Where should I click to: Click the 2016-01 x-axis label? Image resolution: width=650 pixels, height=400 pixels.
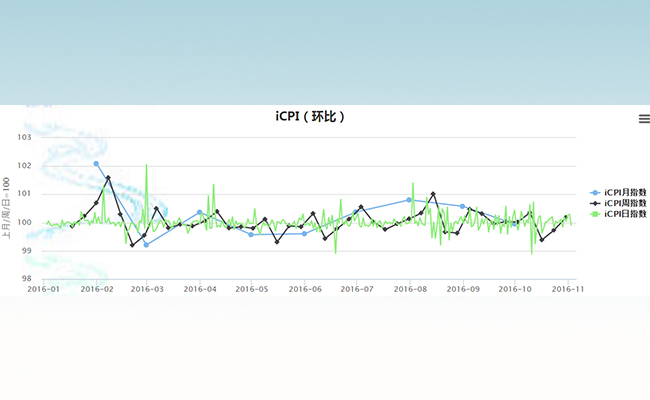(43, 289)
